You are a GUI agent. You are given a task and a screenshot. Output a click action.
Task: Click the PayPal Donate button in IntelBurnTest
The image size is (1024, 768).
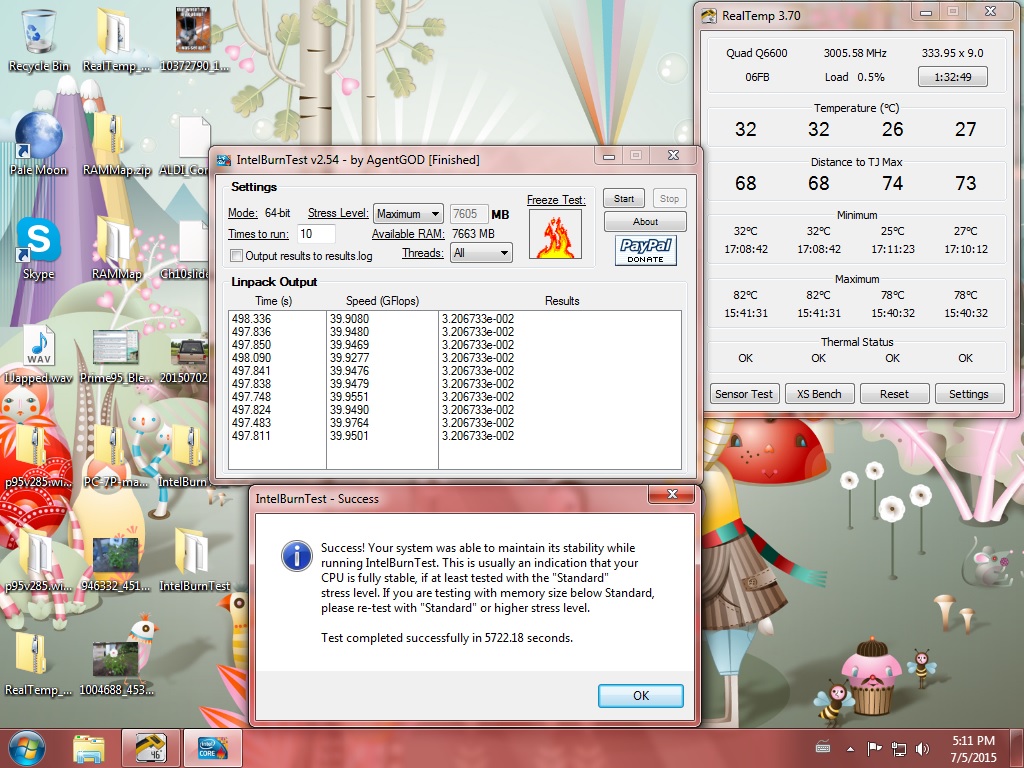pos(645,250)
